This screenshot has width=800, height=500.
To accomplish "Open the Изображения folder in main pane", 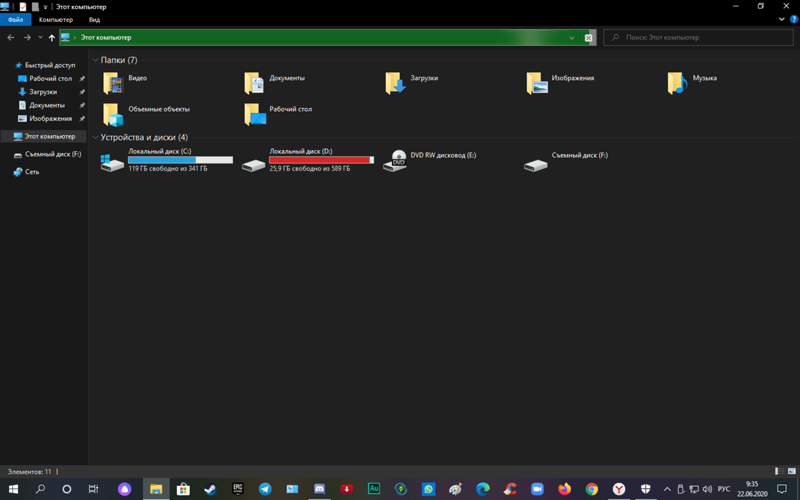I will click(560, 83).
